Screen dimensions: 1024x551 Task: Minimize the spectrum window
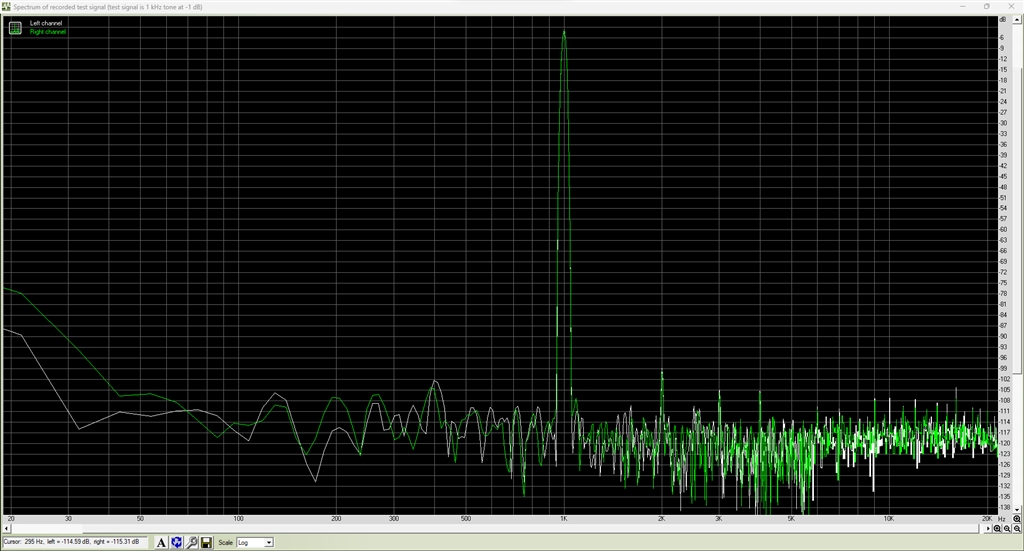(963, 7)
